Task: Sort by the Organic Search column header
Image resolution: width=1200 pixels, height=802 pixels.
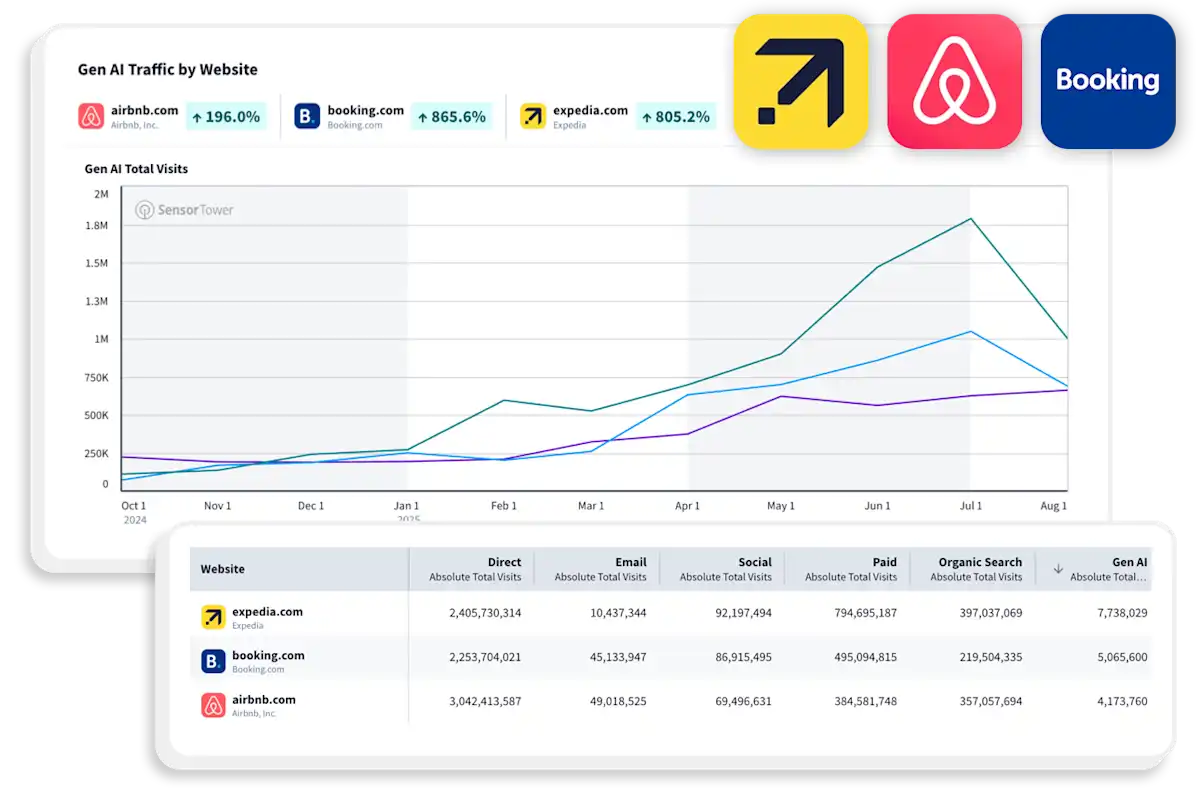Action: pyautogui.click(x=974, y=569)
